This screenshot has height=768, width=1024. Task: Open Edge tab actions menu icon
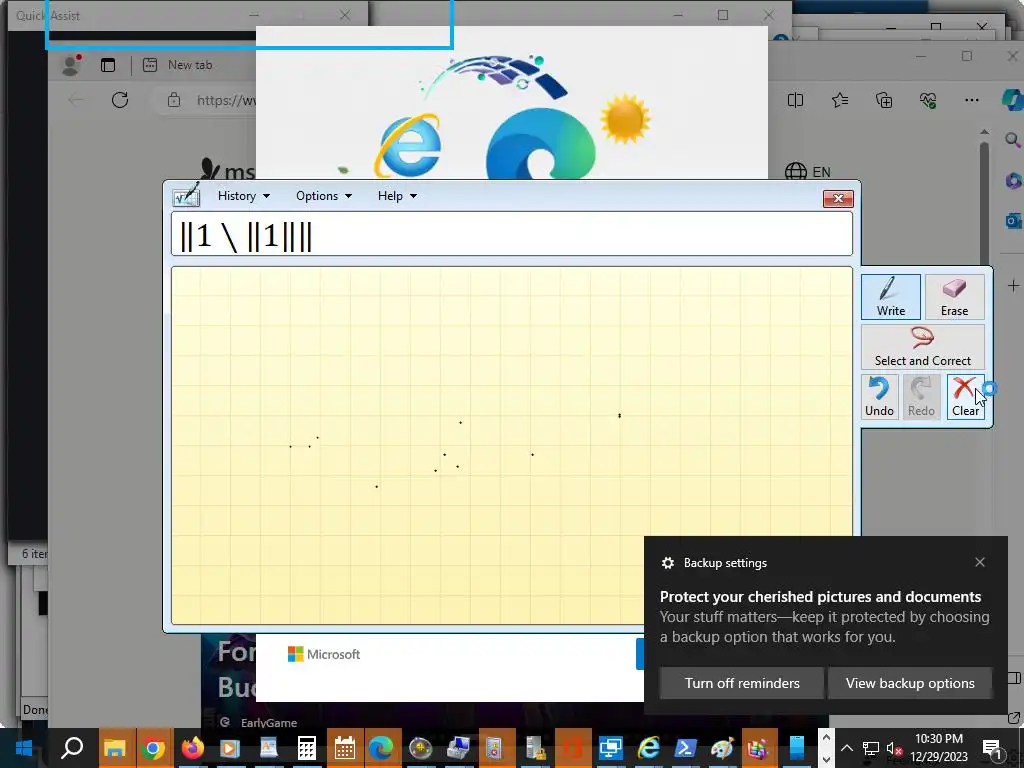(x=108, y=65)
